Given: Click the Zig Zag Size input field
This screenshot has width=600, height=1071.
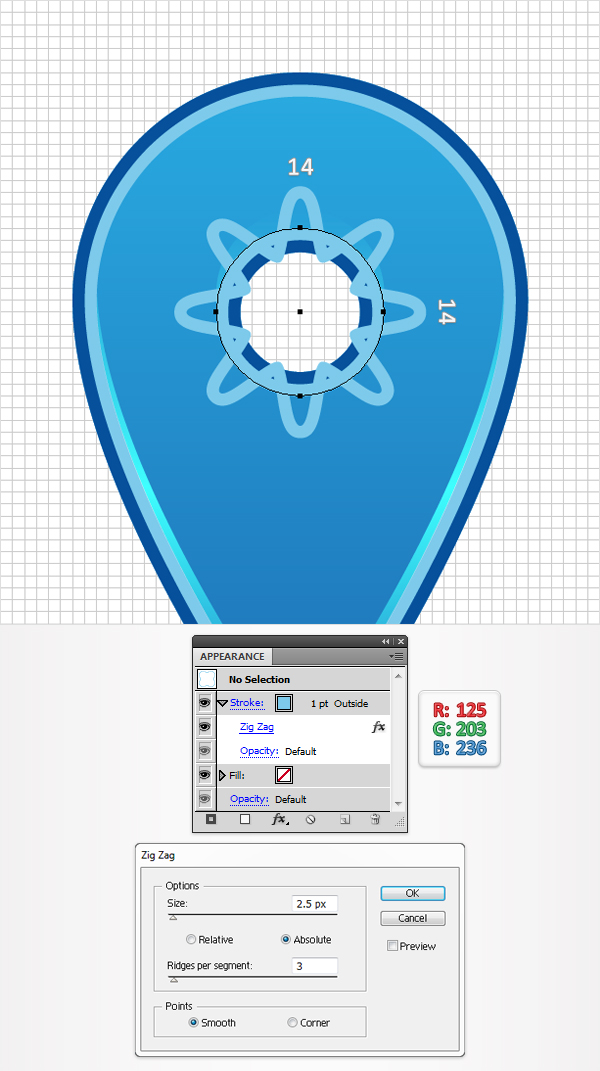Looking at the screenshot, I should 314,904.
